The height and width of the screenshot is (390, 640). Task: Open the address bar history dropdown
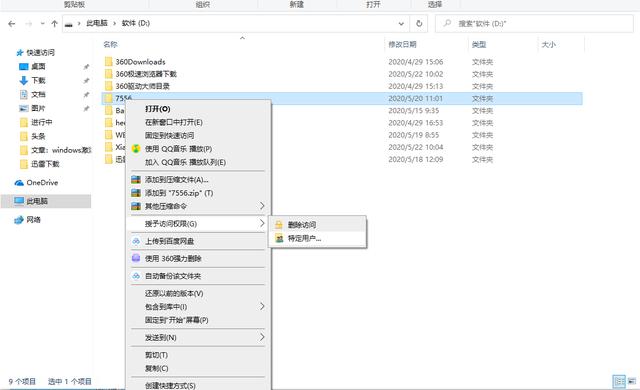coord(401,24)
